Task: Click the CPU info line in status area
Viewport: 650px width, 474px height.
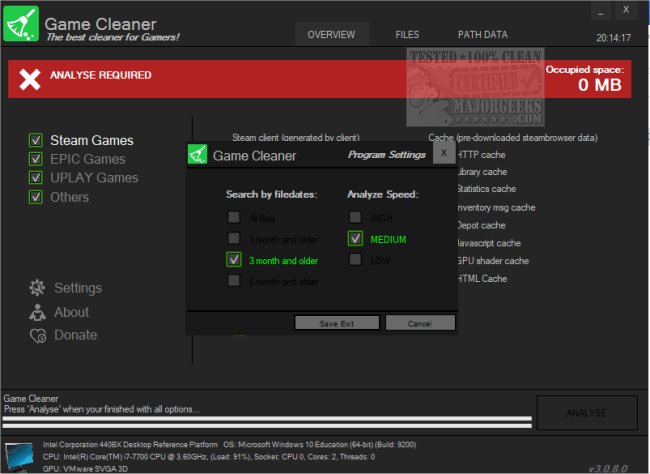Action: point(209,457)
